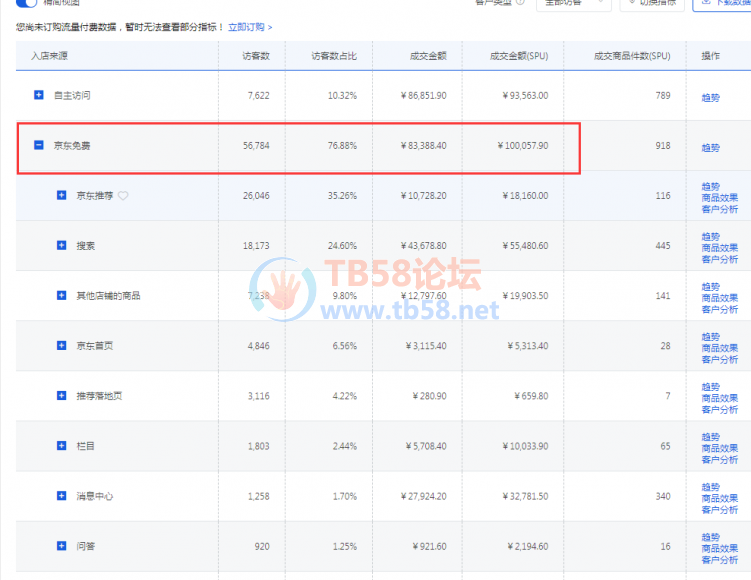The image size is (751, 580).
Task: Select the 消息中心 row label
Action: (x=95, y=496)
